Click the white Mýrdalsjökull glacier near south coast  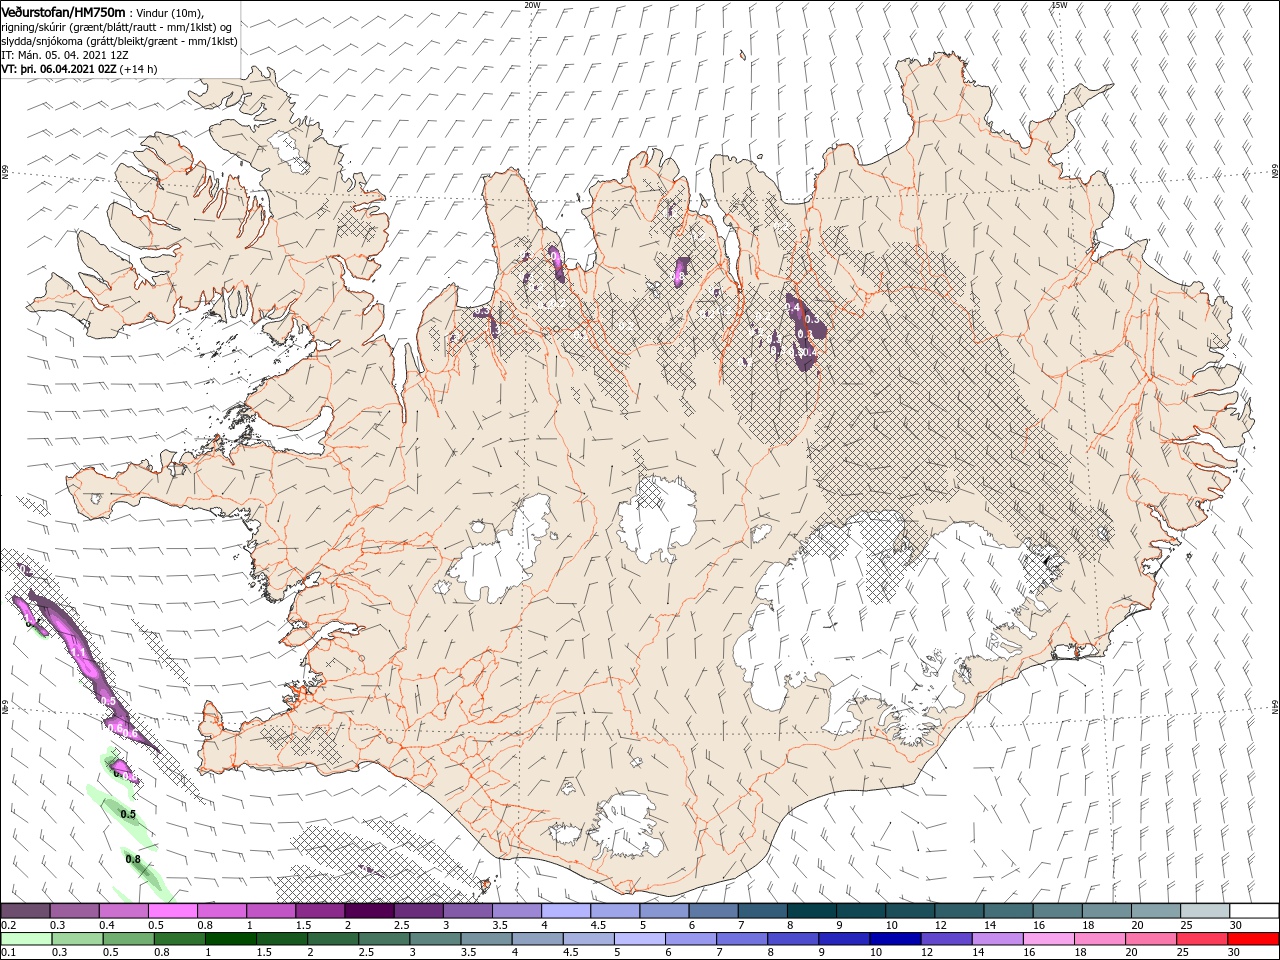(626, 825)
